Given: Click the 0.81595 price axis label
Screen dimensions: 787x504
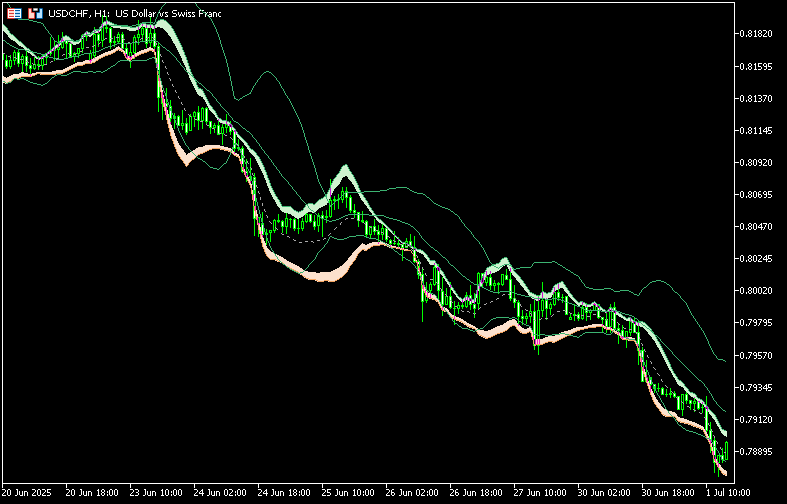Looking at the screenshot, I should [x=755, y=66].
